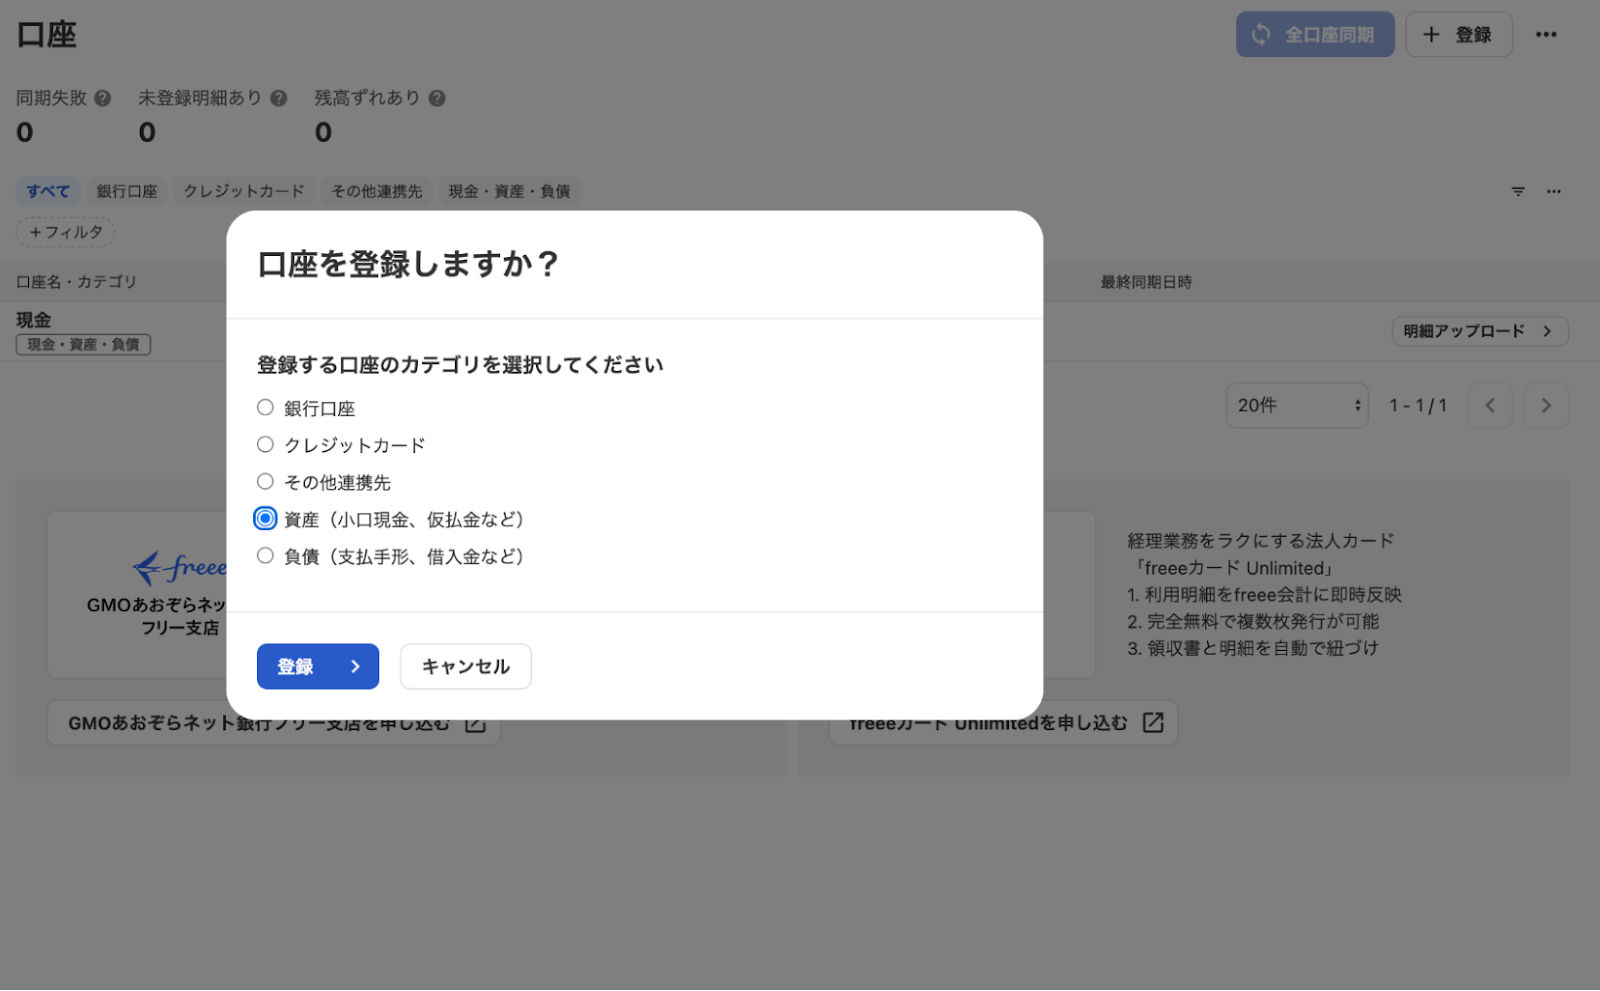Open the + 登録 button in header

pyautogui.click(x=1459, y=35)
